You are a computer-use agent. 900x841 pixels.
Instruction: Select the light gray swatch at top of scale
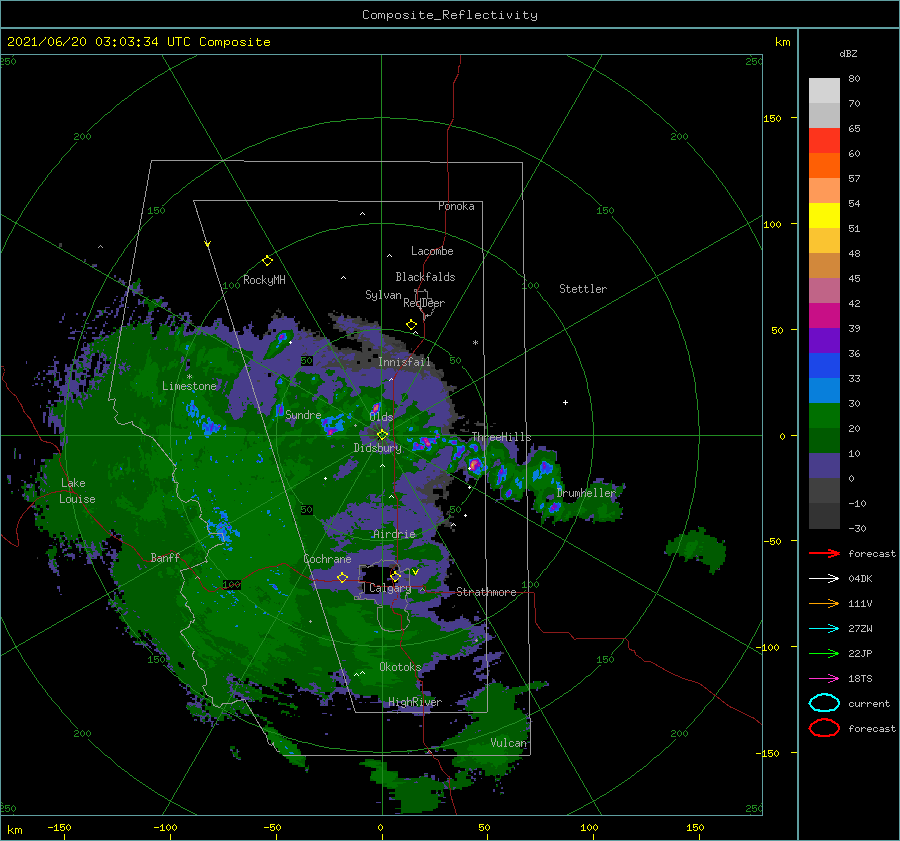coord(824,91)
